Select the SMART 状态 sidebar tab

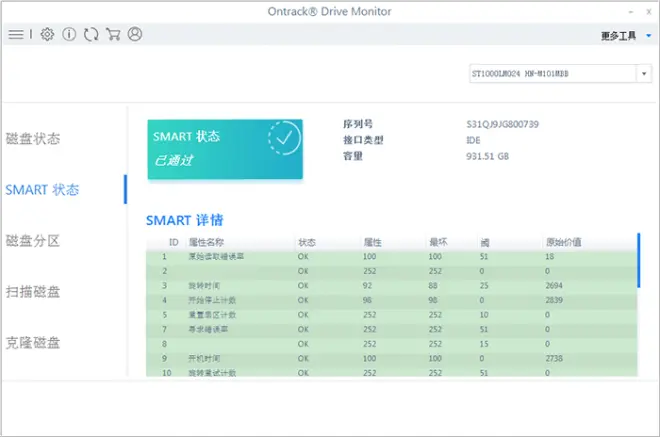[42, 190]
